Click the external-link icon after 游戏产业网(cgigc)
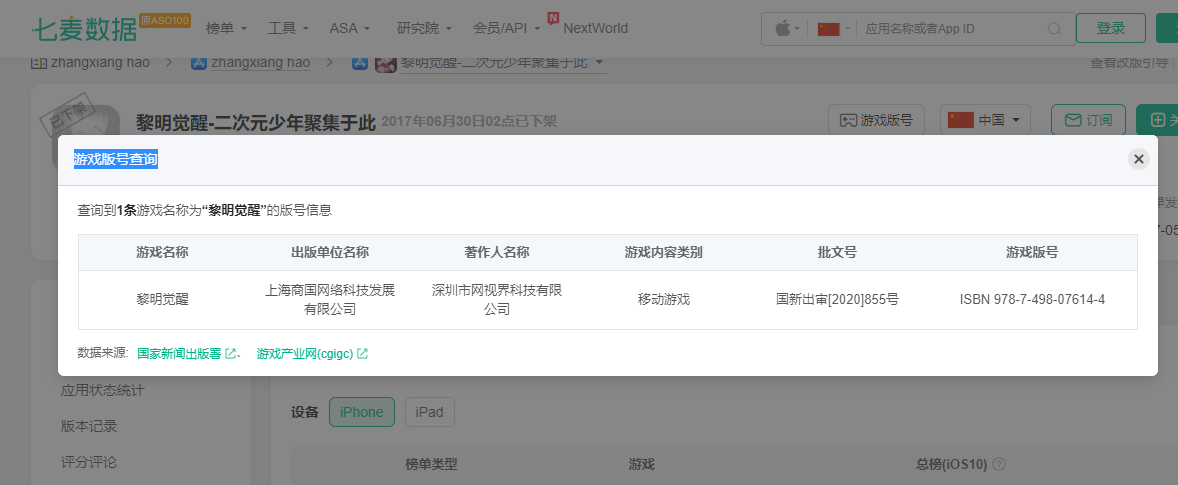Screen dimensions: 1178x485 362,353
